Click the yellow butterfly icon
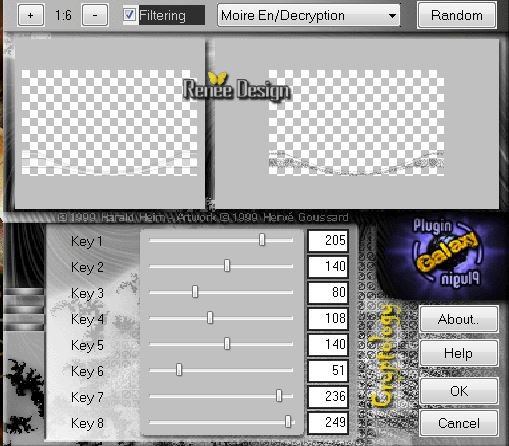The image size is (509, 446). (217, 78)
